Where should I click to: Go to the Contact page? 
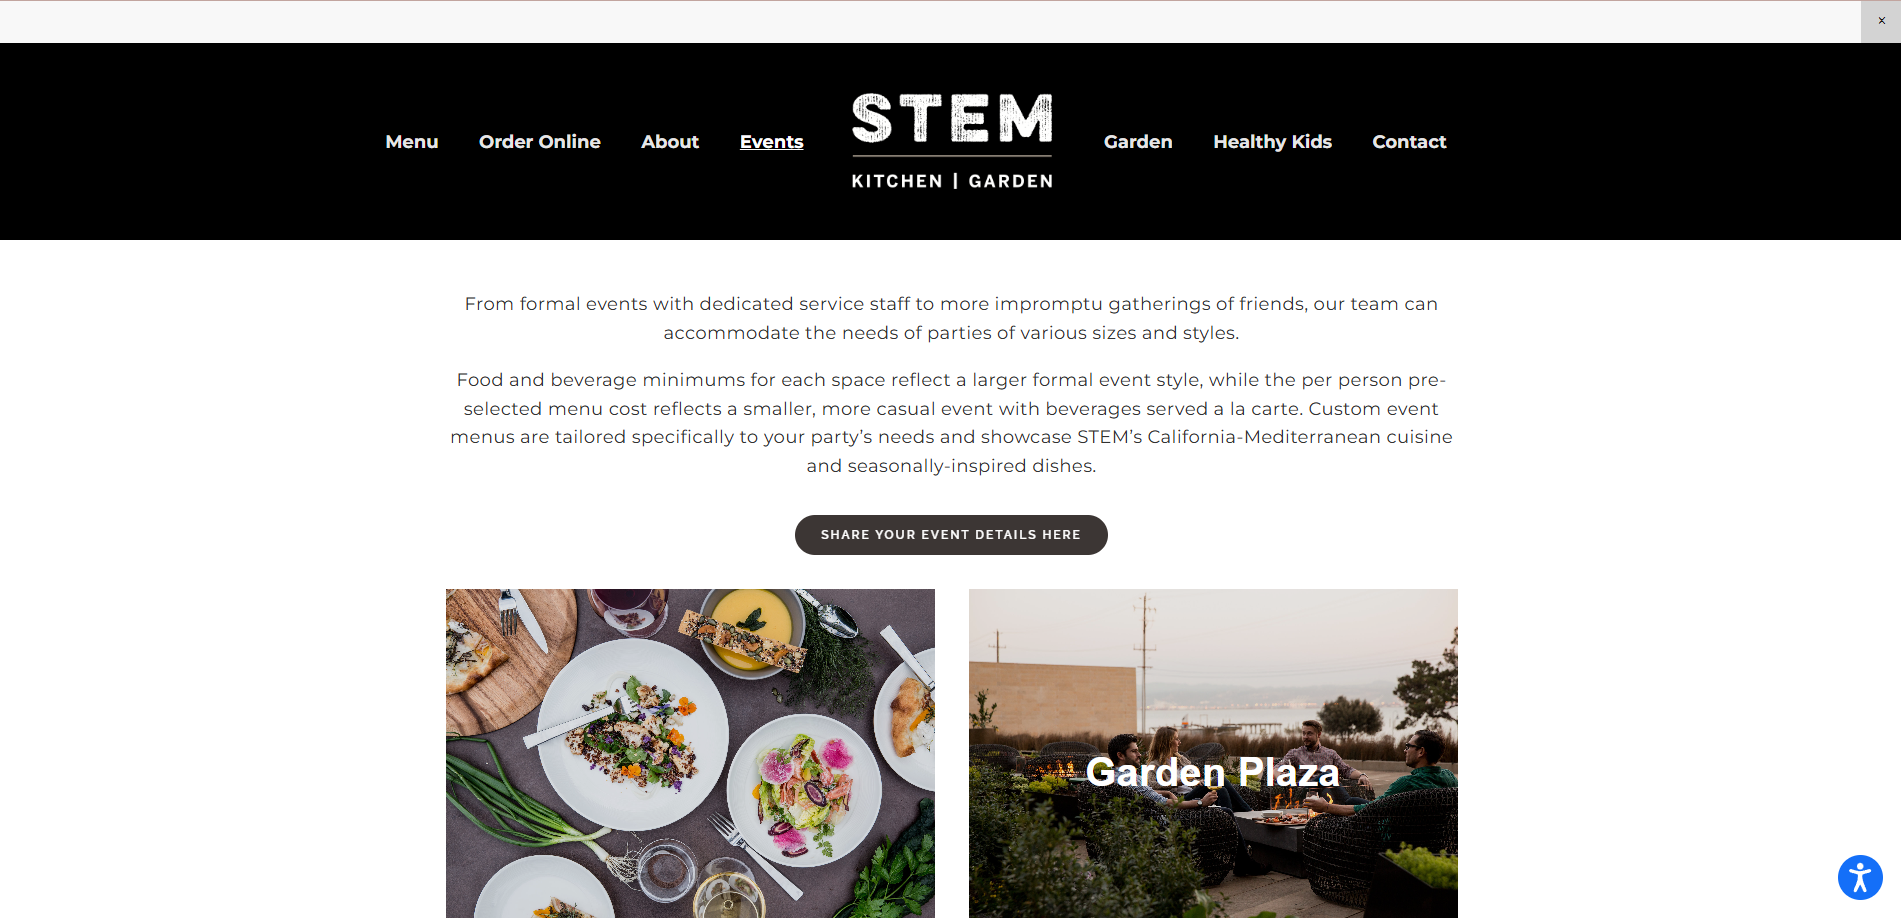(1409, 142)
